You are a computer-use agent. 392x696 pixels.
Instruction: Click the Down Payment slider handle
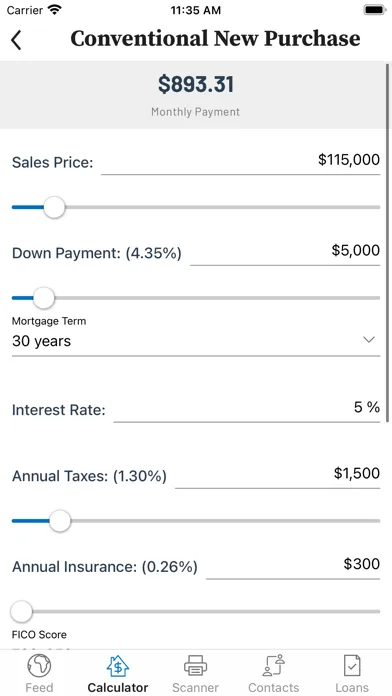tap(44, 298)
